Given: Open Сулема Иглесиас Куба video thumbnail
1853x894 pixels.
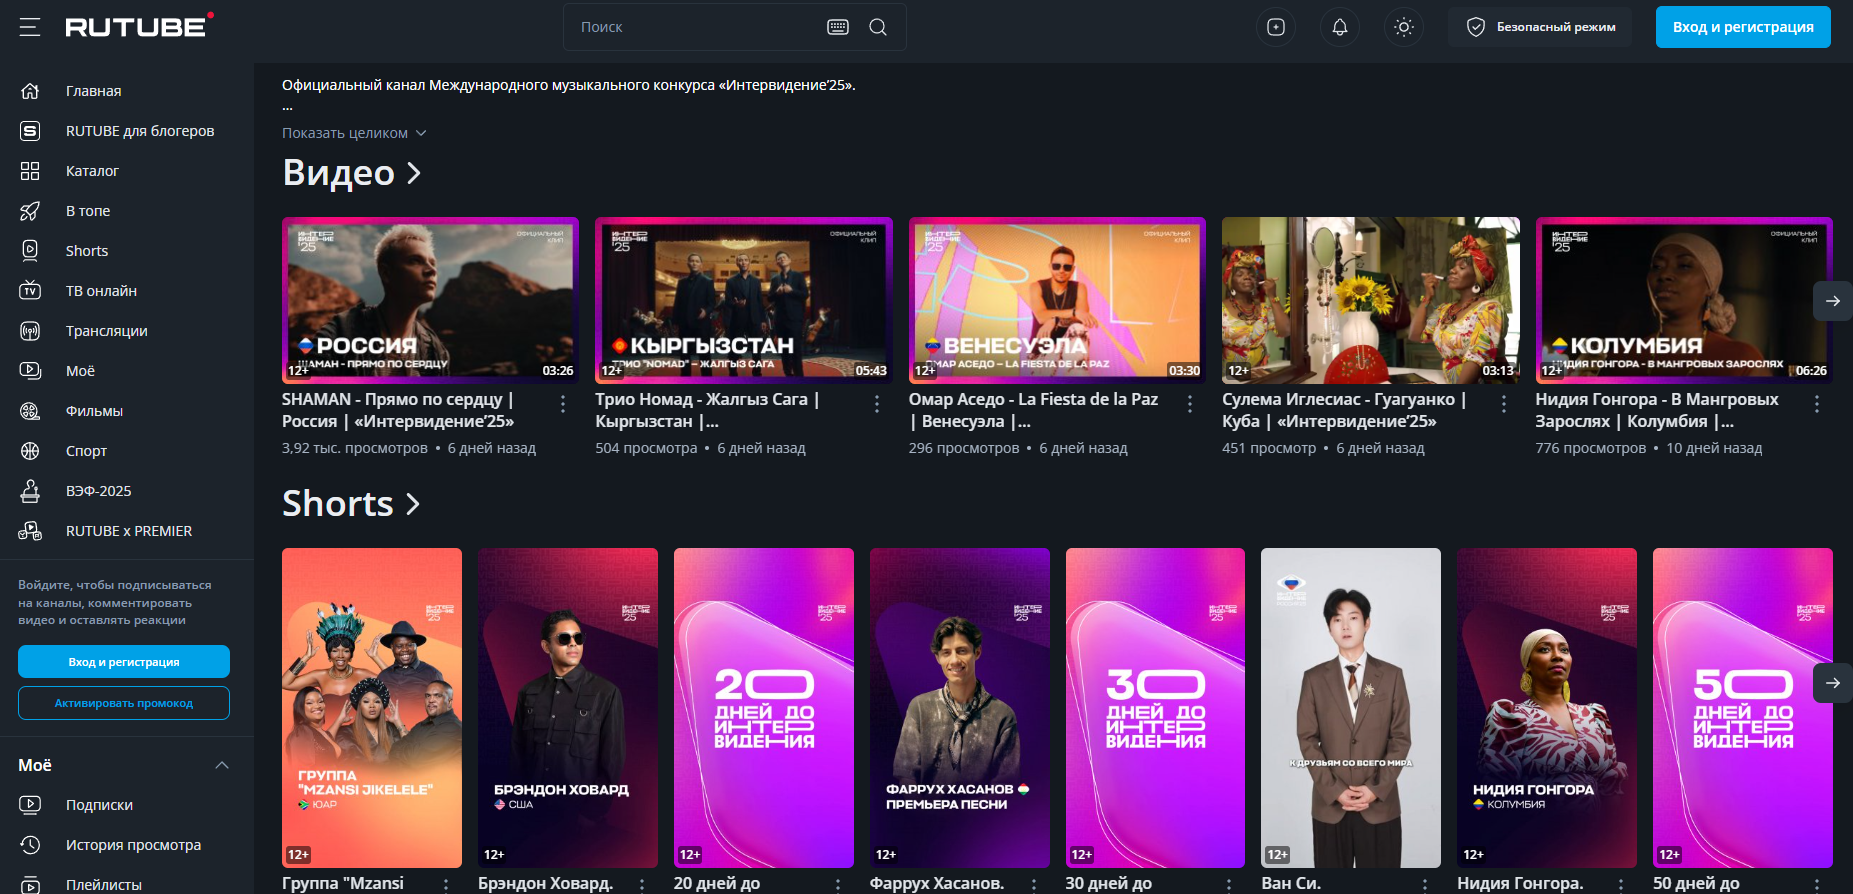Looking at the screenshot, I should 1371,300.
